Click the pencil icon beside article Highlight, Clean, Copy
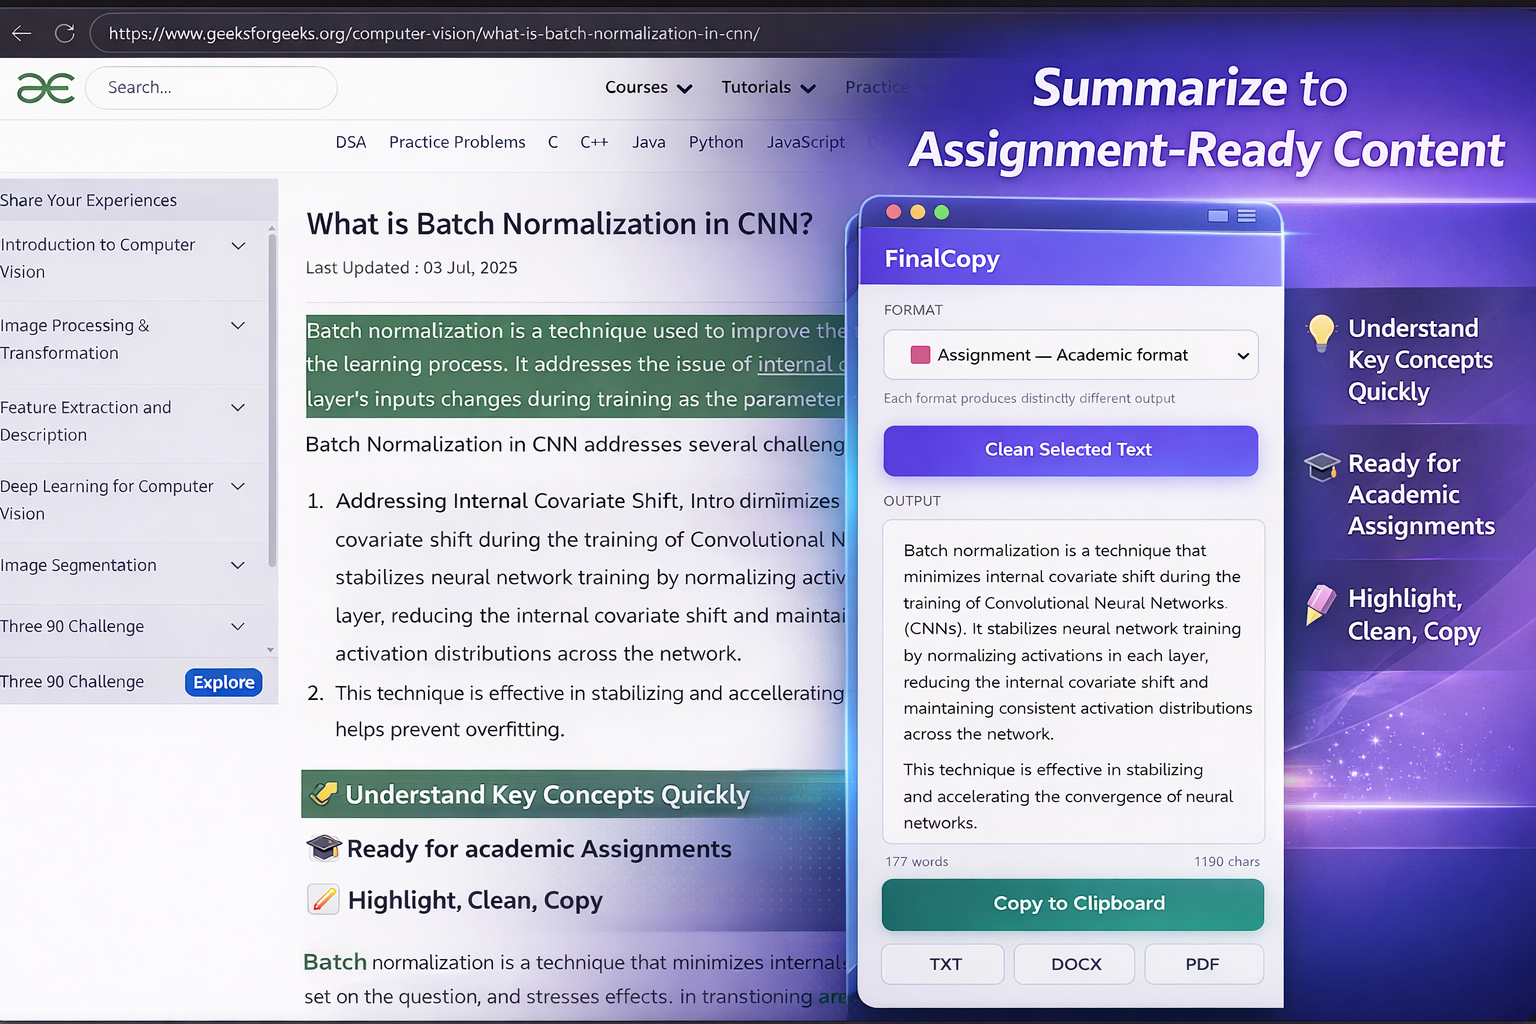1536x1024 pixels. 323,899
